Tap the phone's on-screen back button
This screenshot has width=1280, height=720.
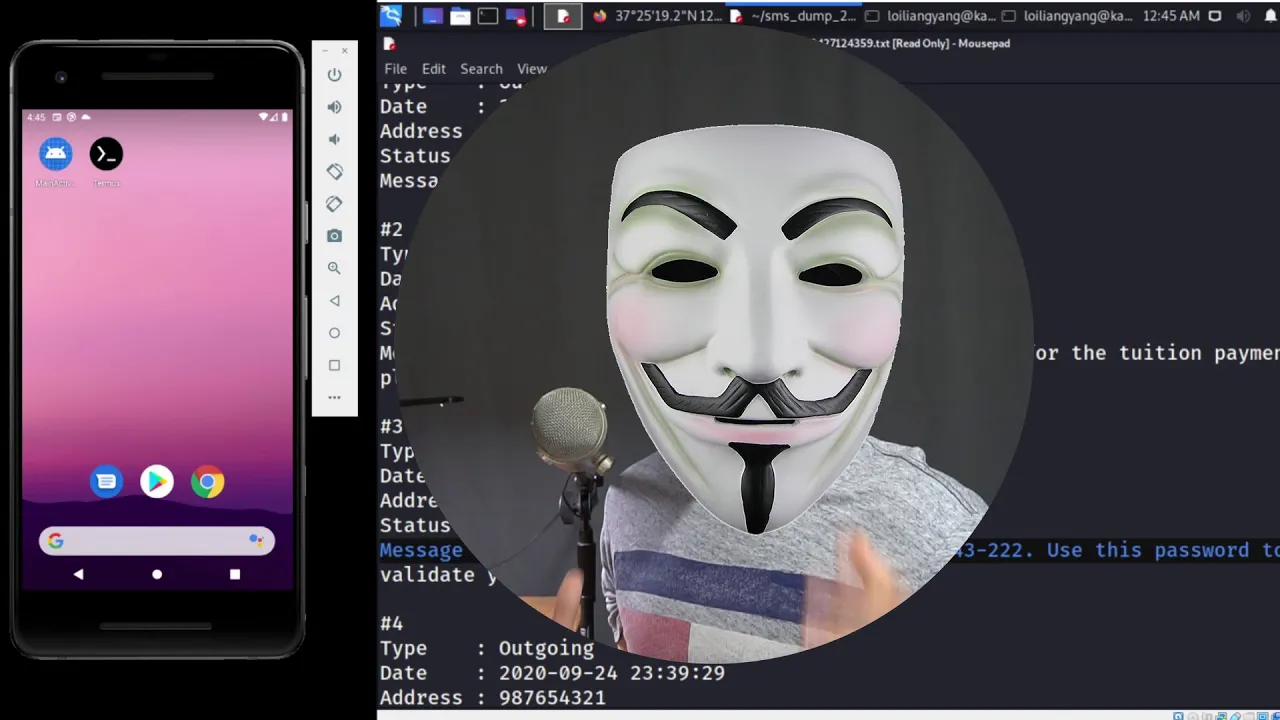78,575
